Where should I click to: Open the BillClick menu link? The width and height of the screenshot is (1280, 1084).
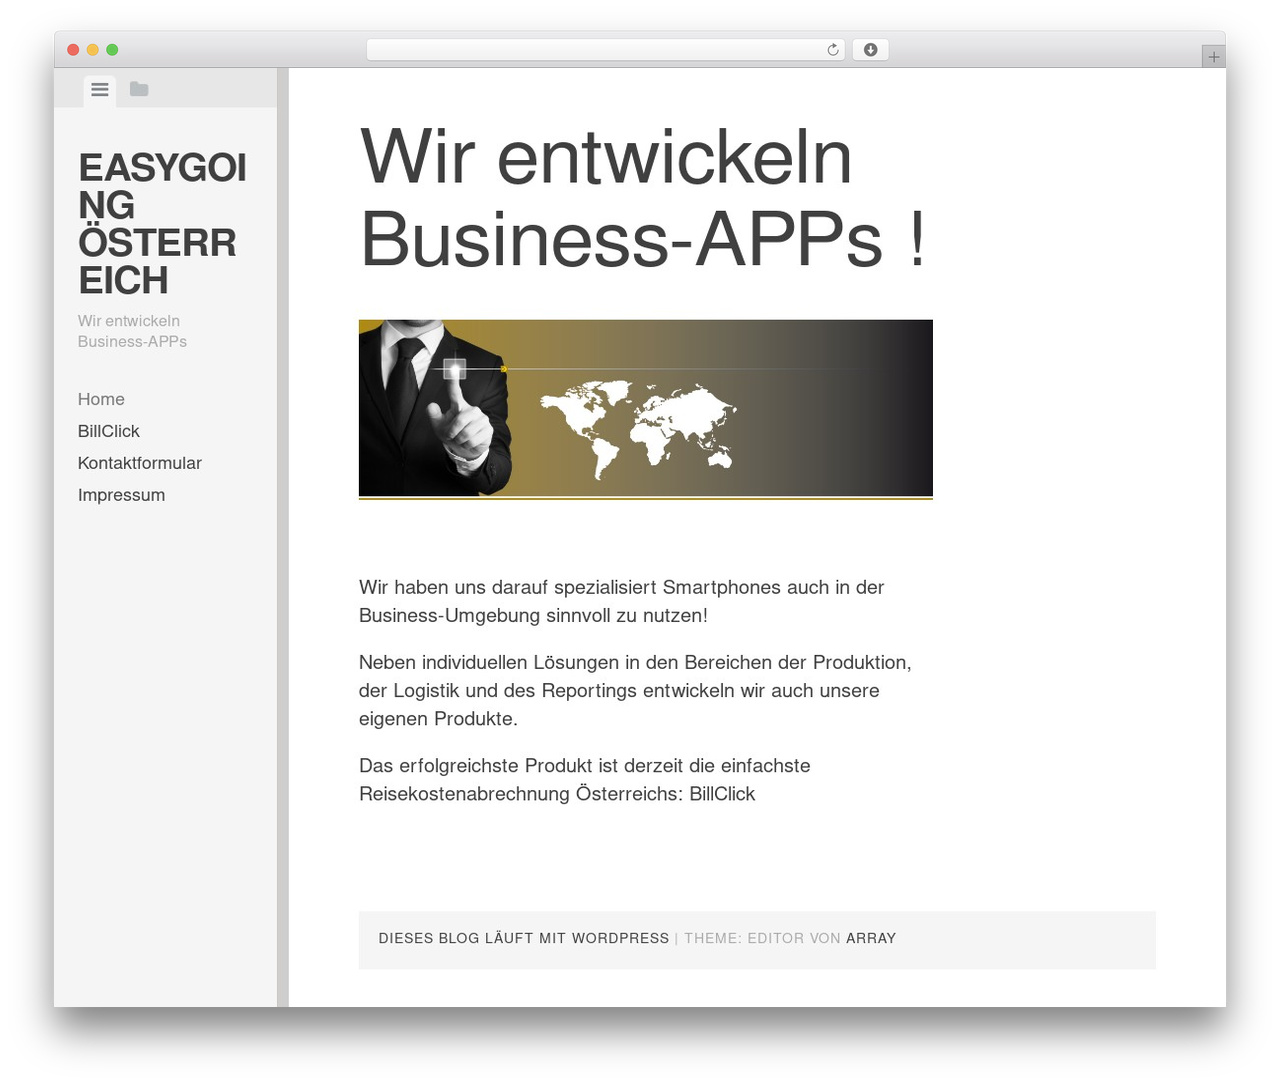(108, 431)
